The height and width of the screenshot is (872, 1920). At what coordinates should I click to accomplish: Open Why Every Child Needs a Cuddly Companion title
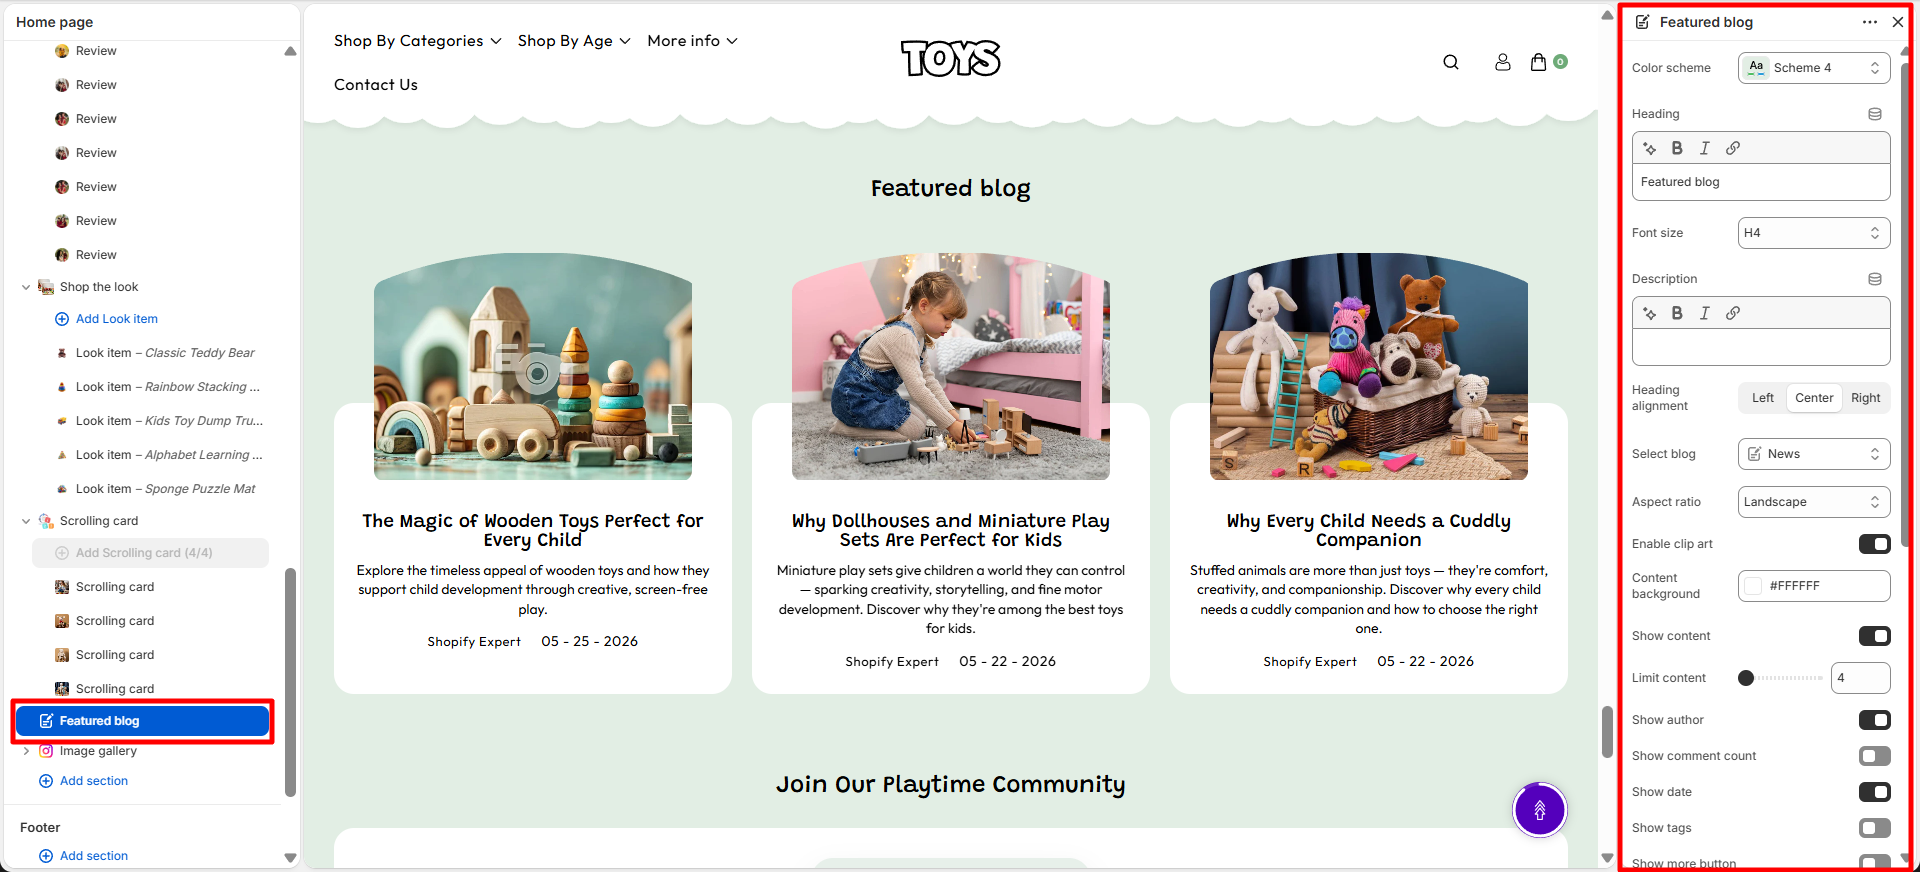(x=1369, y=530)
